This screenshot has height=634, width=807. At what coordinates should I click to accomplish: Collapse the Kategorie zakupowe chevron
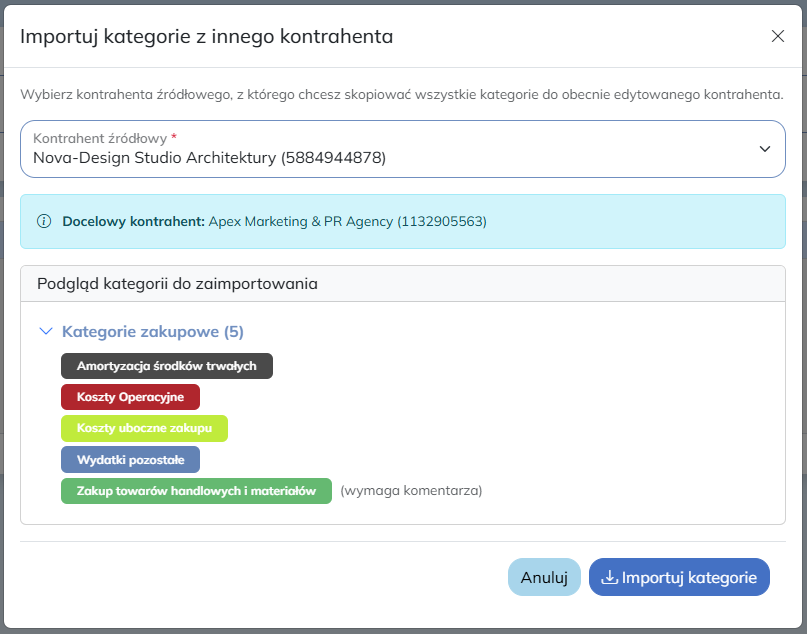click(x=44, y=331)
